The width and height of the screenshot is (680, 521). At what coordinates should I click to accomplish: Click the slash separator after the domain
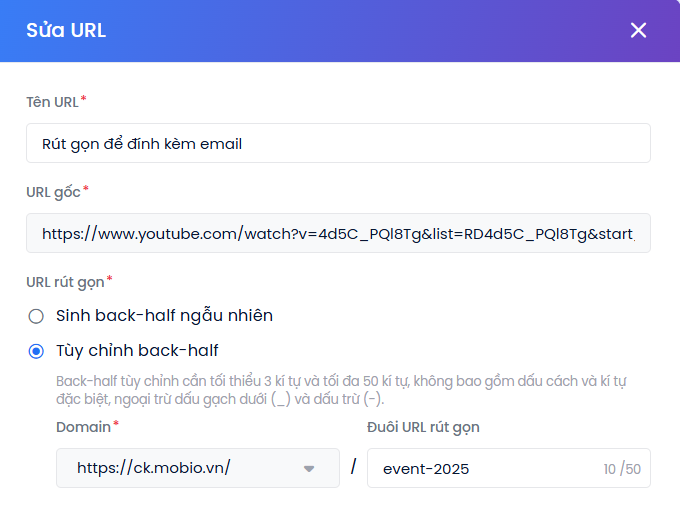click(x=353, y=468)
